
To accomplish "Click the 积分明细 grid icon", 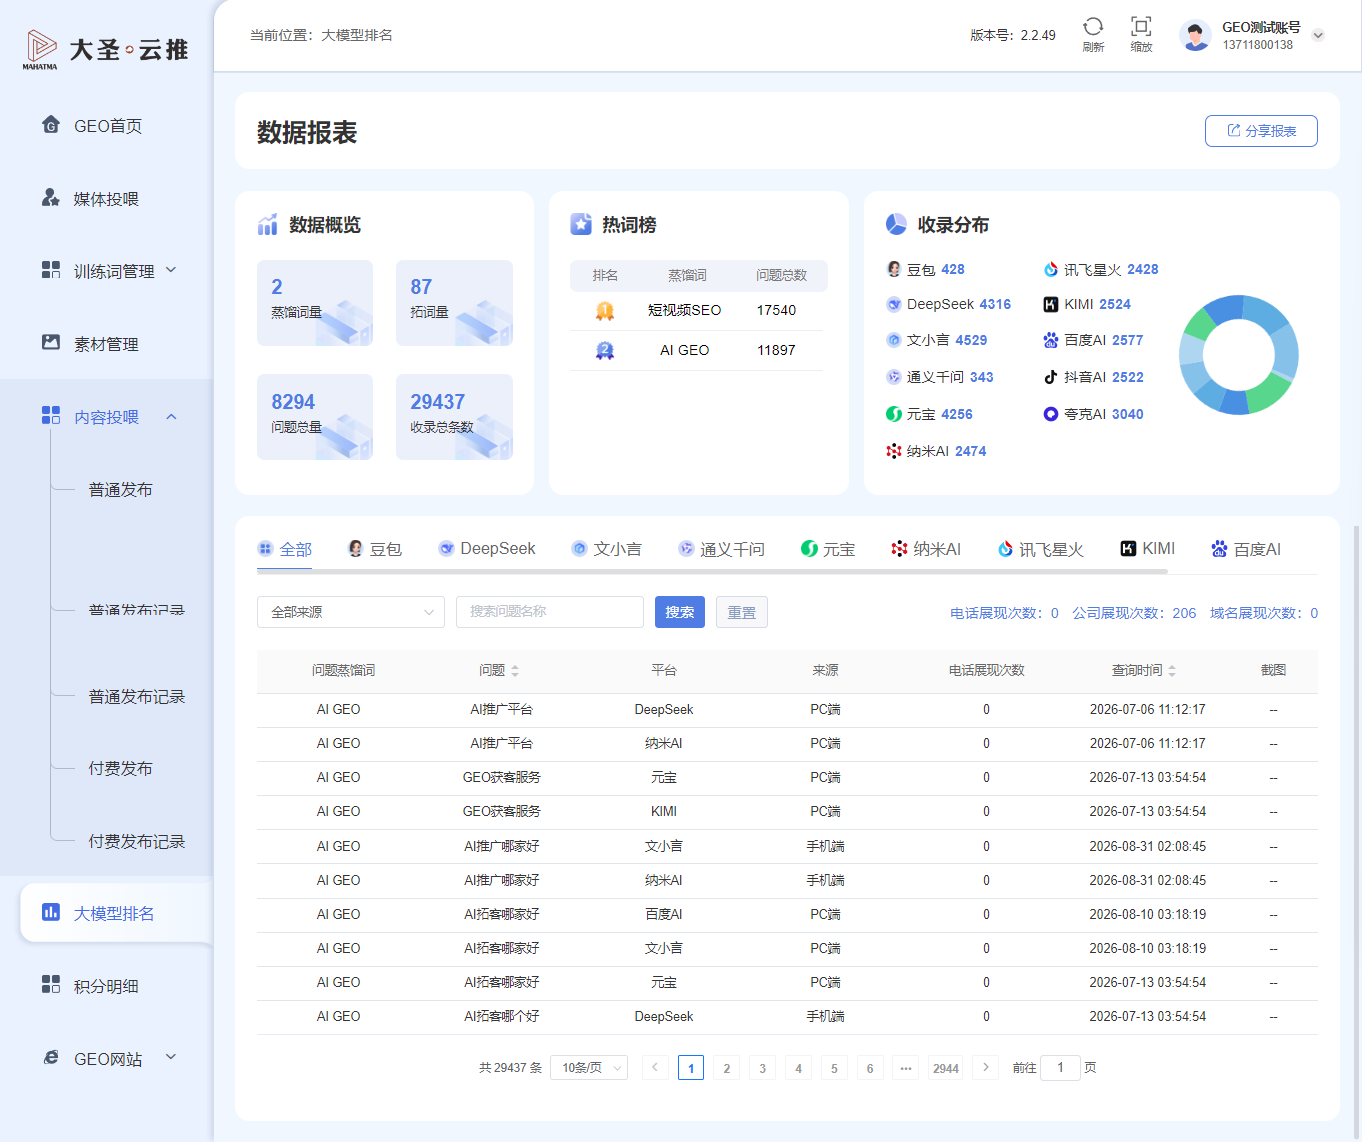I will tap(51, 985).
